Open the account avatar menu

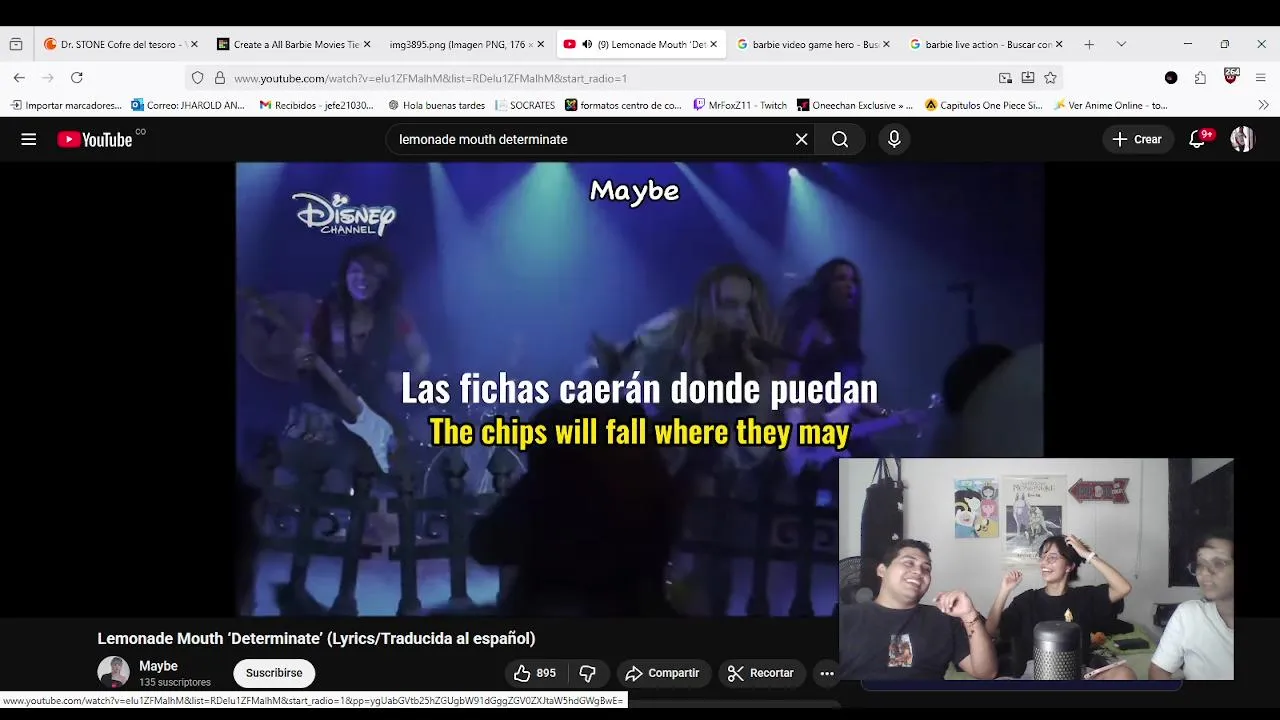coord(1242,140)
